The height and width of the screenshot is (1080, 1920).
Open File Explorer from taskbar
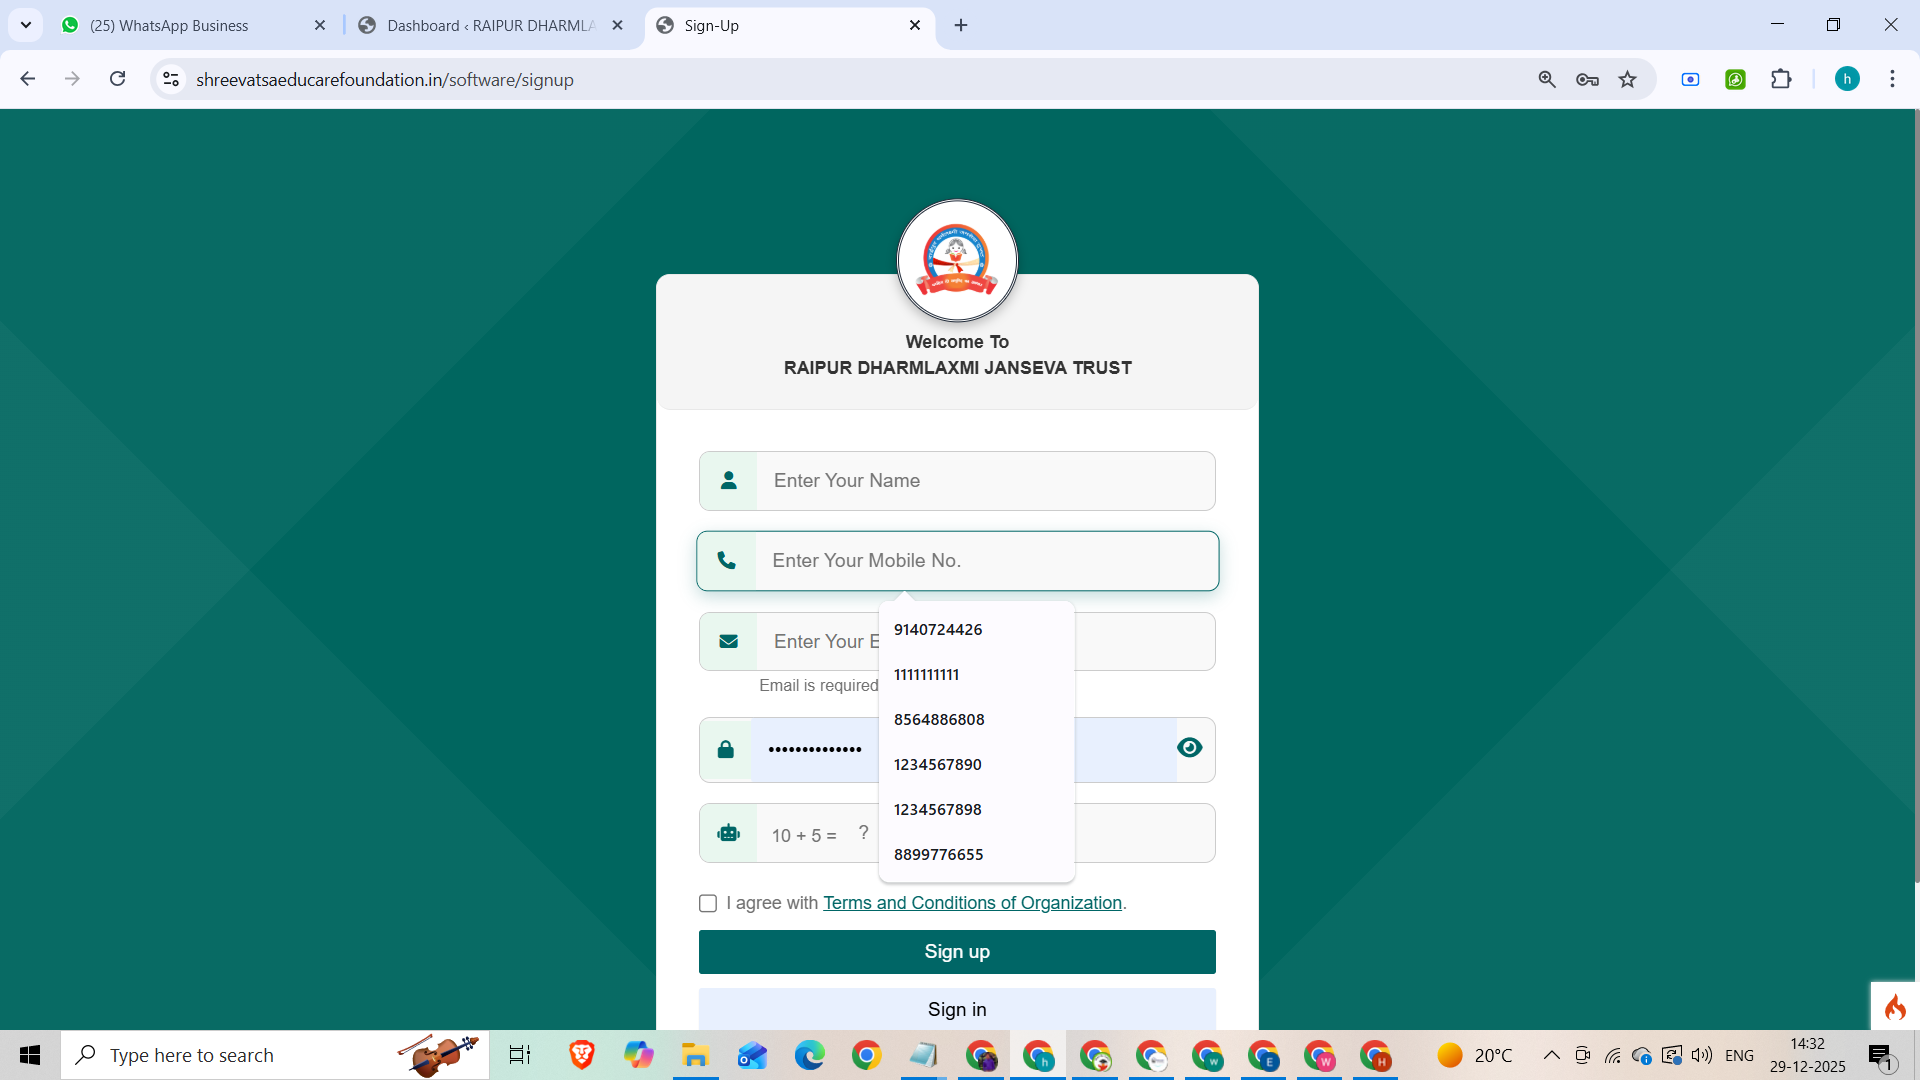[695, 1055]
